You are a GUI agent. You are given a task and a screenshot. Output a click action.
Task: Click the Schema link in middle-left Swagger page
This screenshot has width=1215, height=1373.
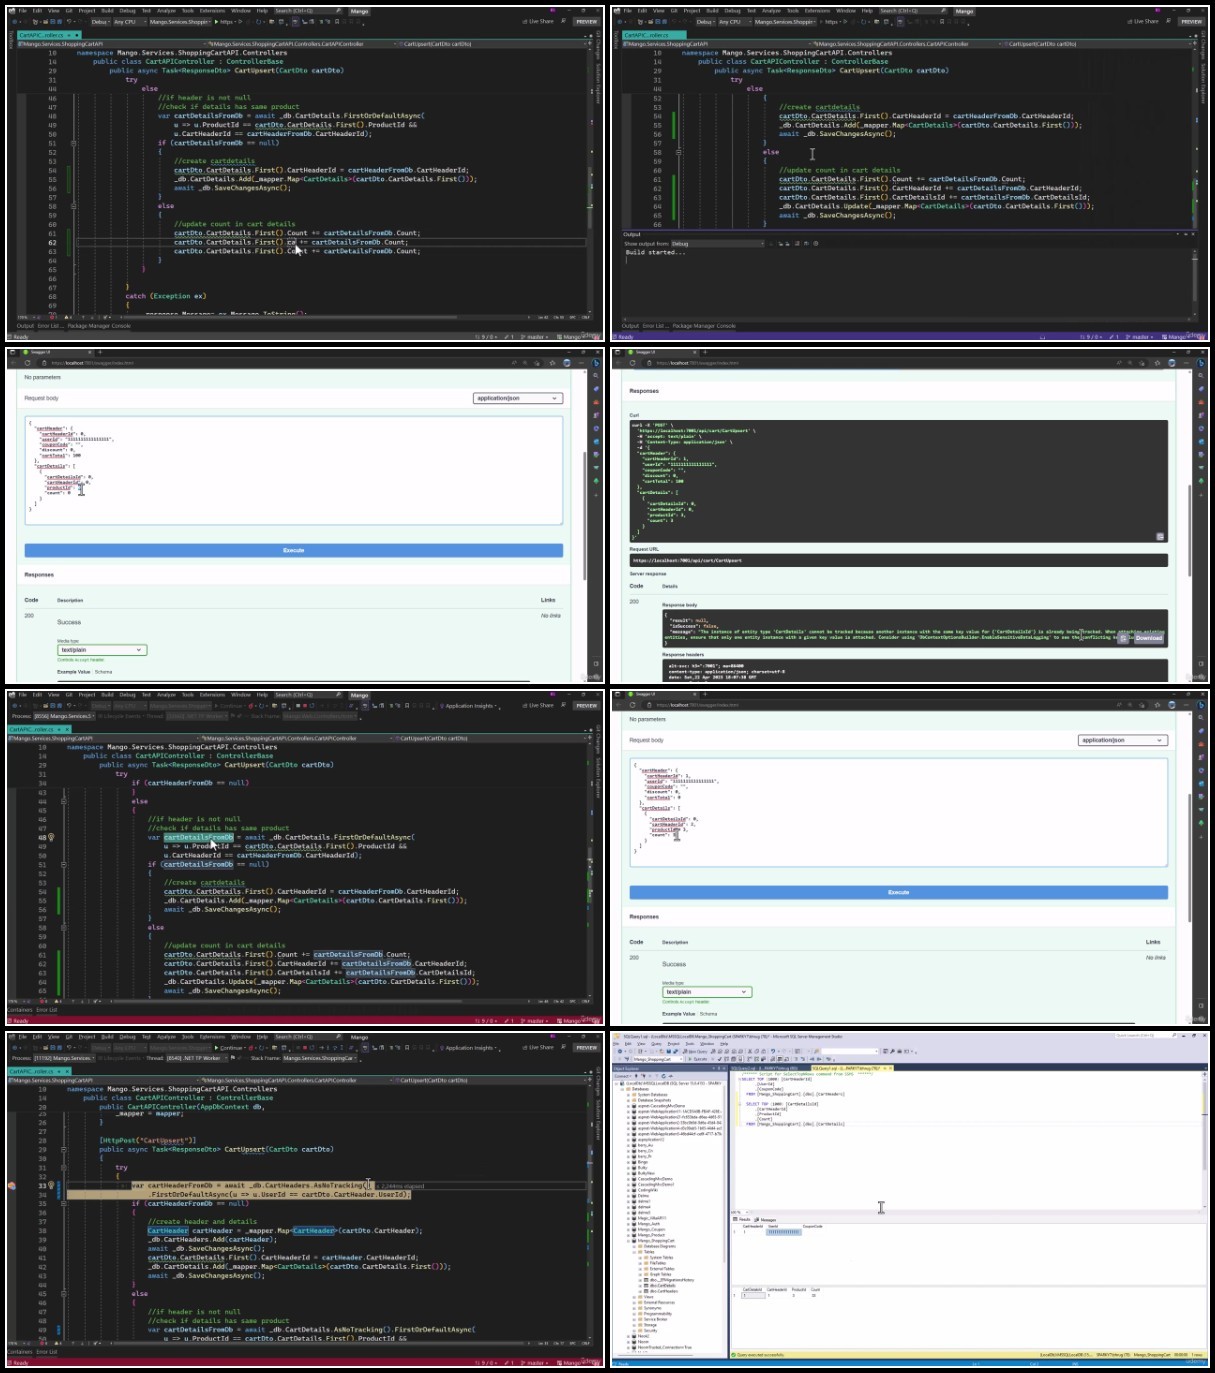[104, 672]
